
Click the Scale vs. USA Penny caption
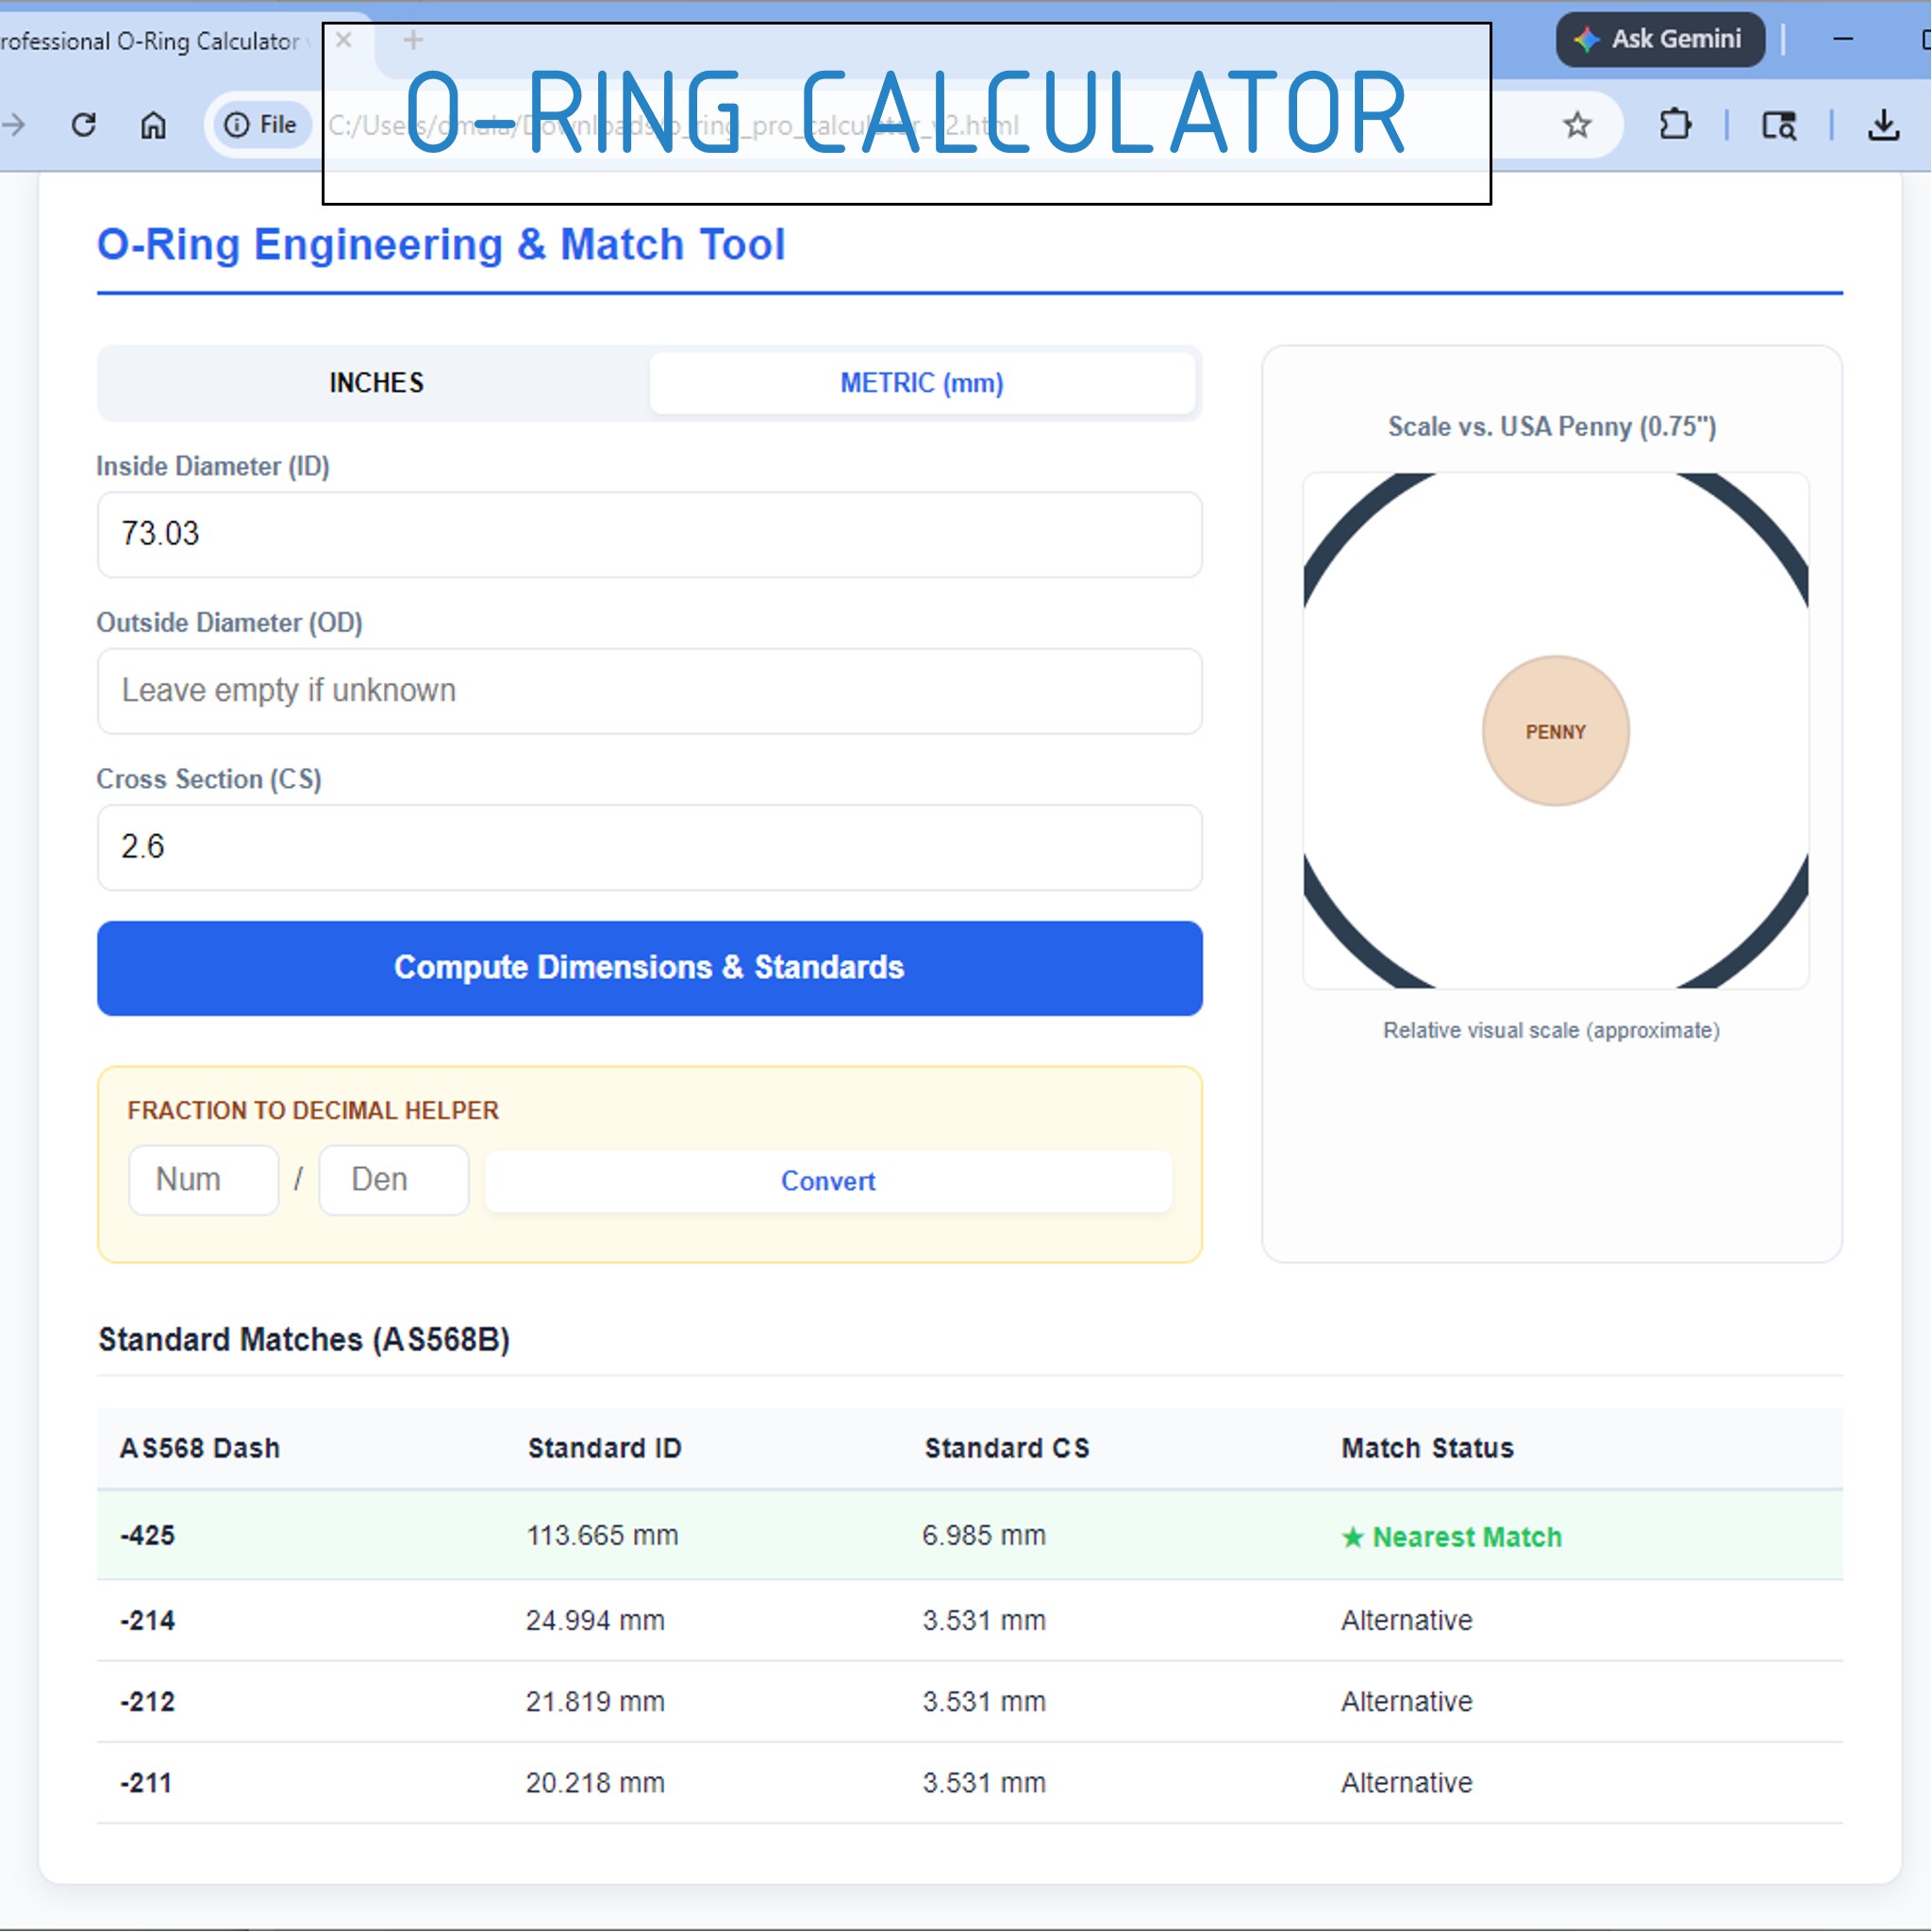click(x=1552, y=427)
